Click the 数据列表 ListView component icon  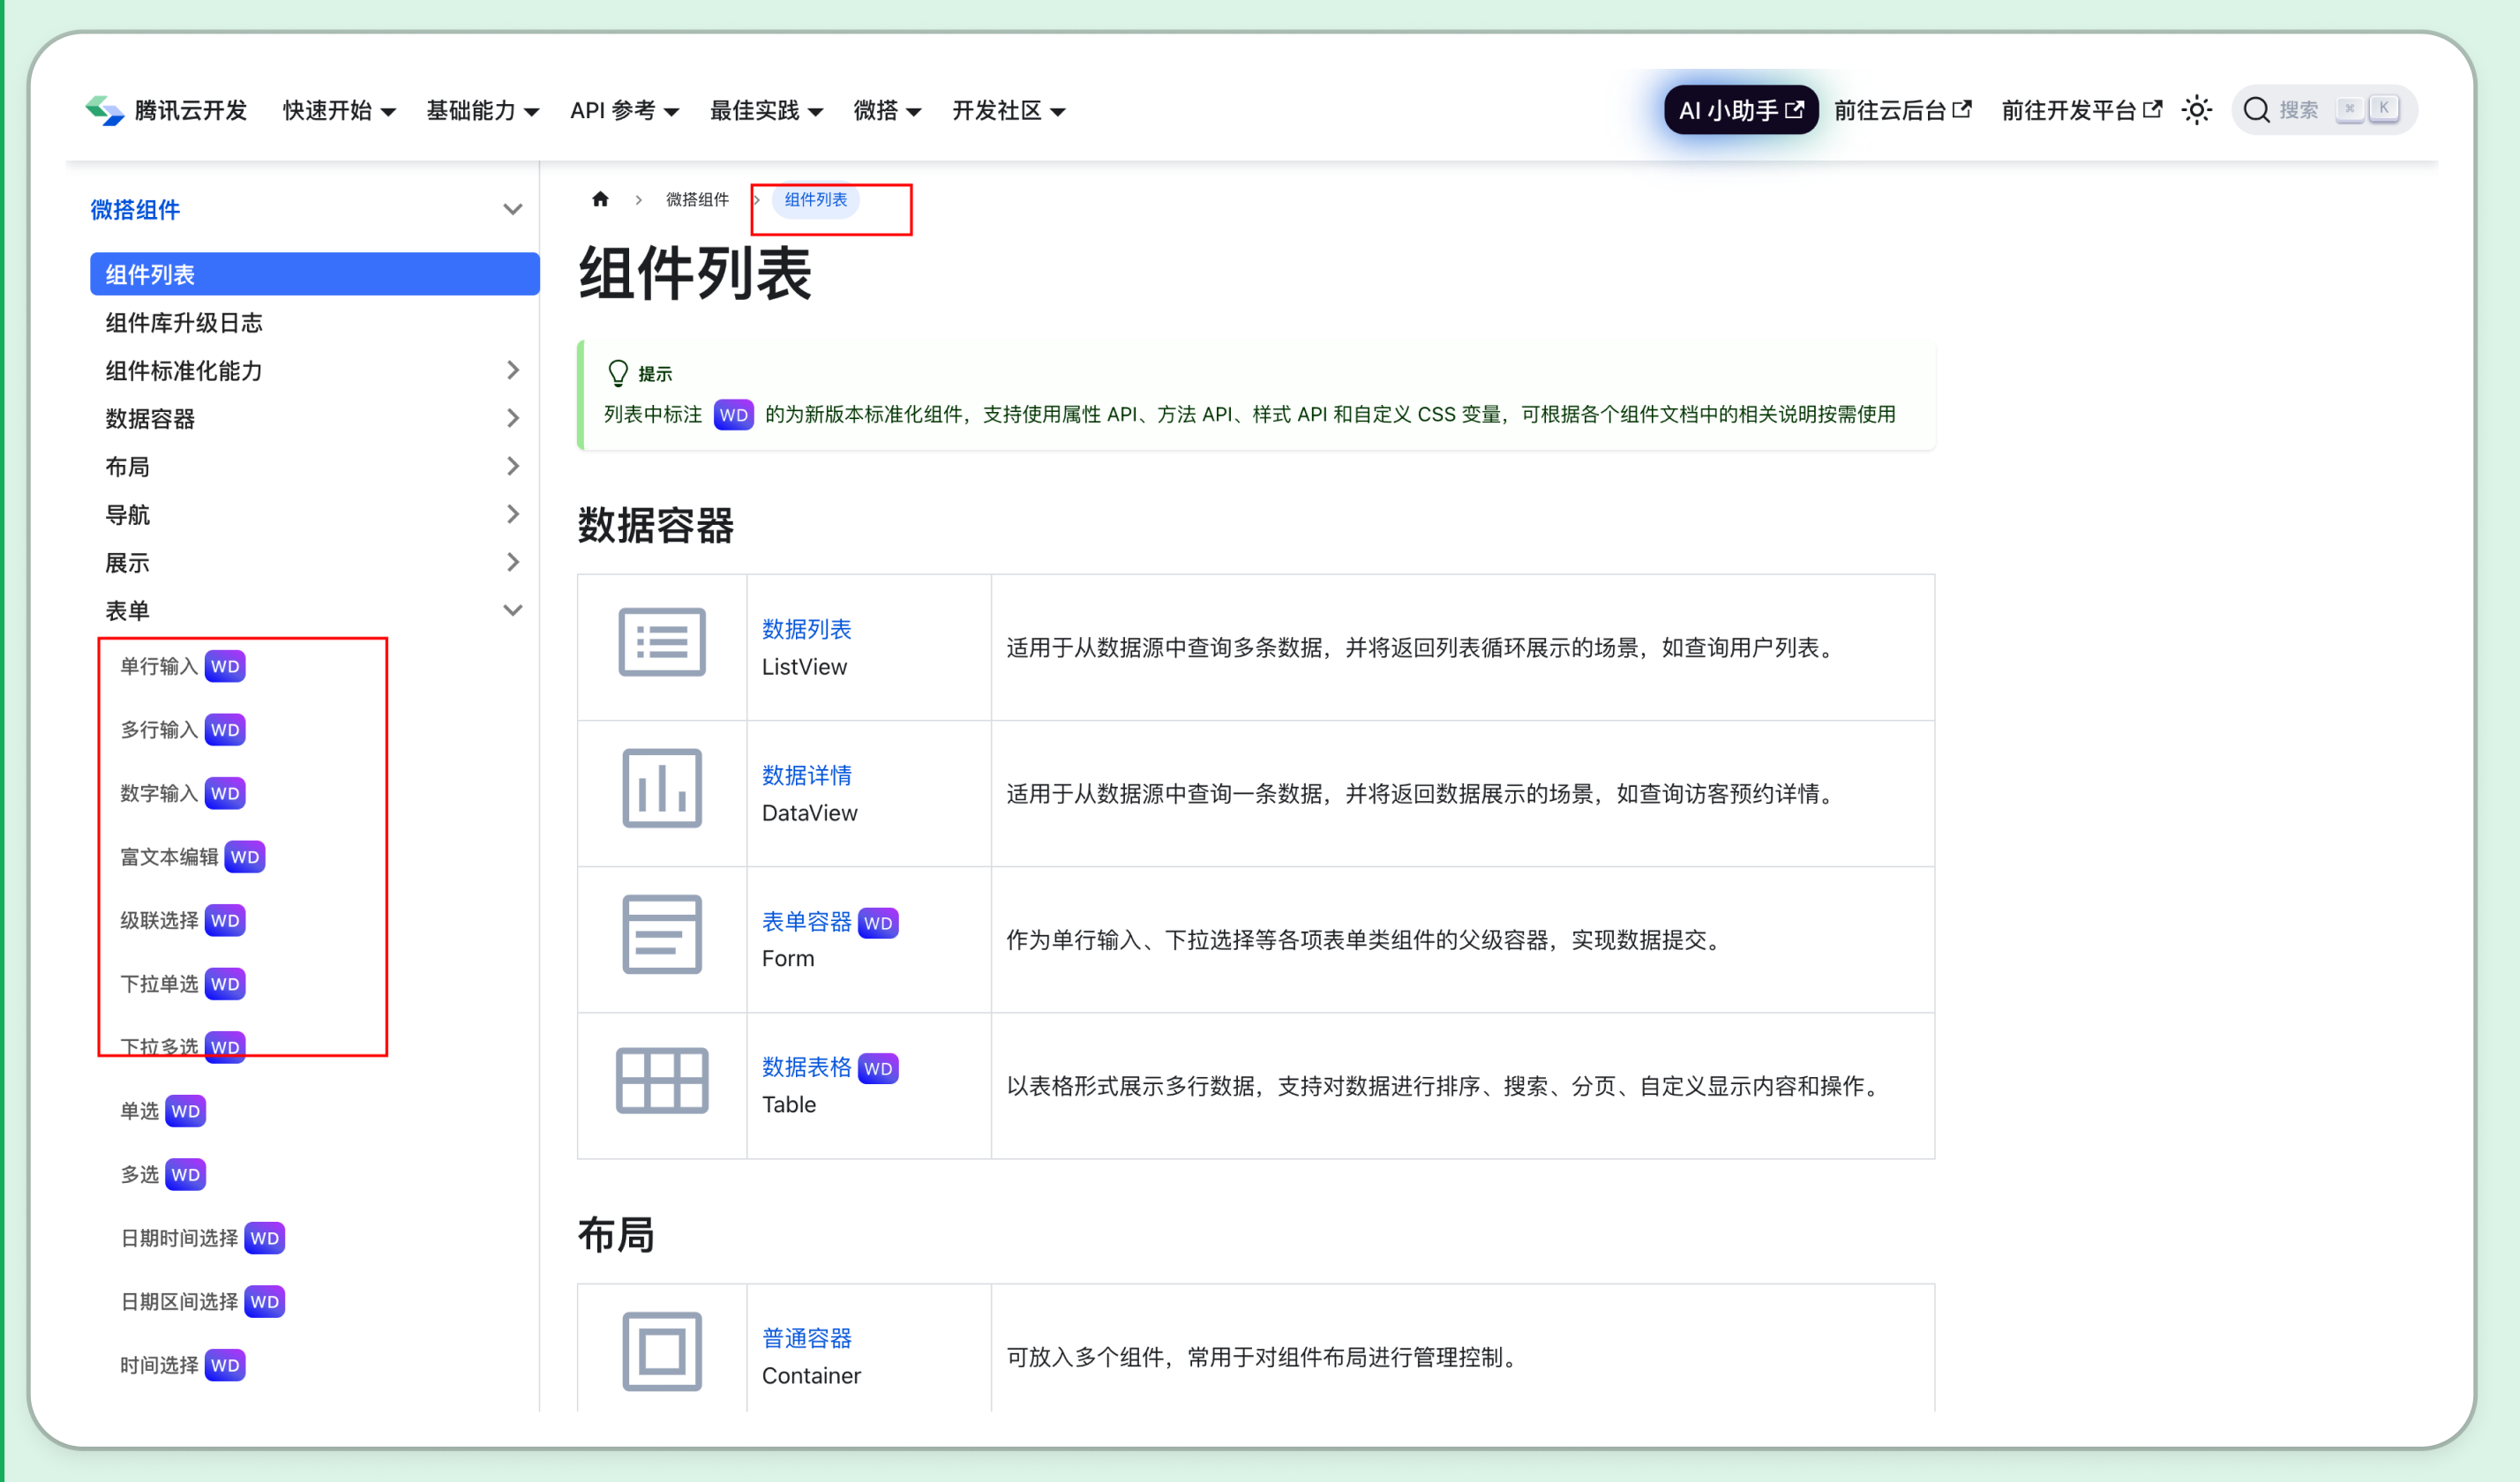[x=662, y=642]
